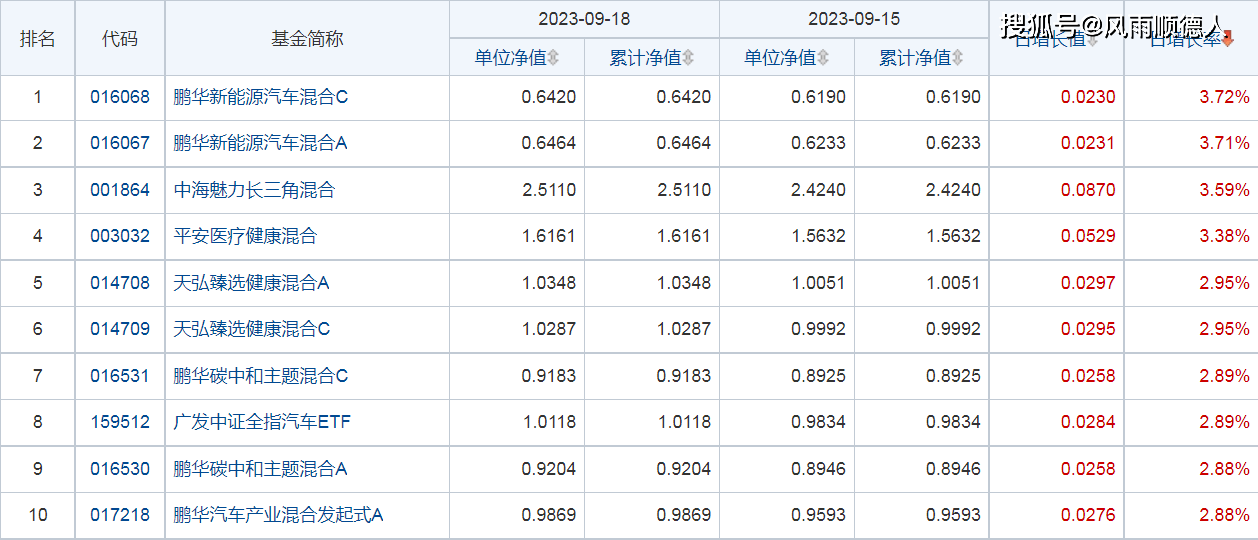Click the 日增长值 sort arrow icon
1258x540 pixels.
point(1092,40)
